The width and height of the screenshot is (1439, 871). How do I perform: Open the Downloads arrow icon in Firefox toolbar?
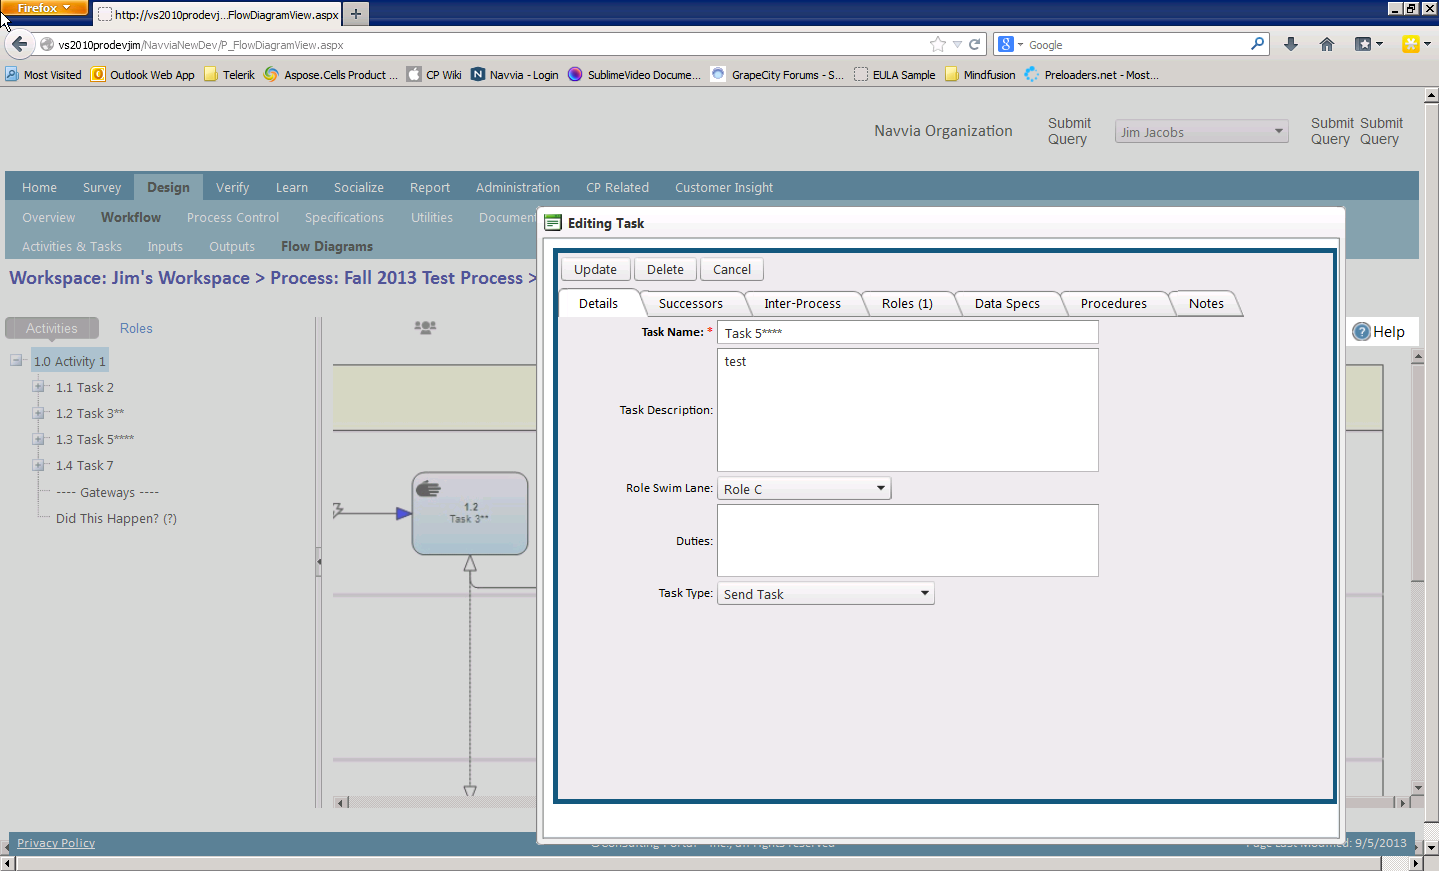[1291, 44]
